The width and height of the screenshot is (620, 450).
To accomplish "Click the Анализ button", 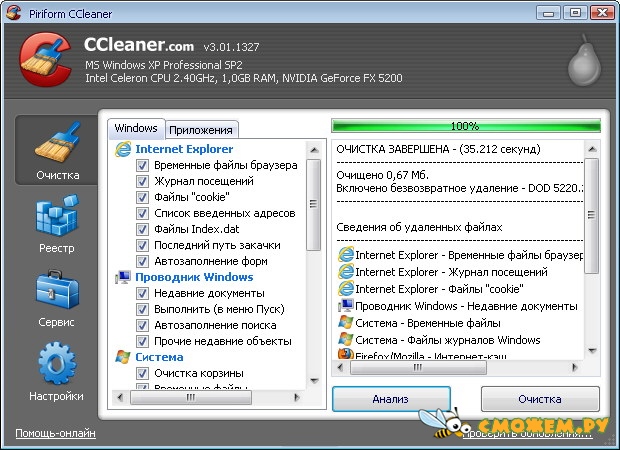I will pyautogui.click(x=391, y=399).
